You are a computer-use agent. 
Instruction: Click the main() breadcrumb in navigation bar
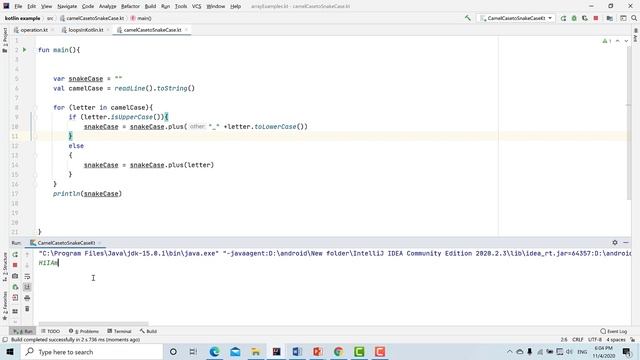pos(141,18)
